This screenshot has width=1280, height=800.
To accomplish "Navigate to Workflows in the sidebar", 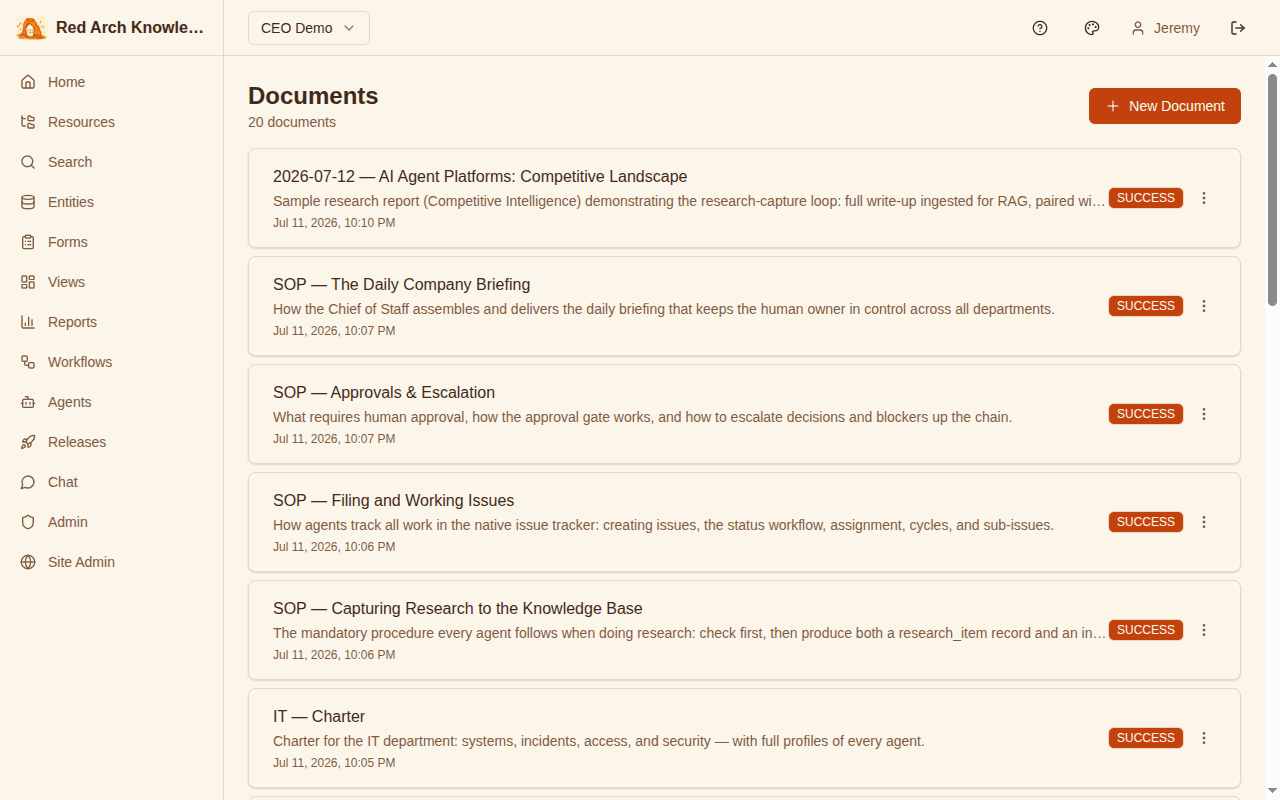I will [111, 362].
